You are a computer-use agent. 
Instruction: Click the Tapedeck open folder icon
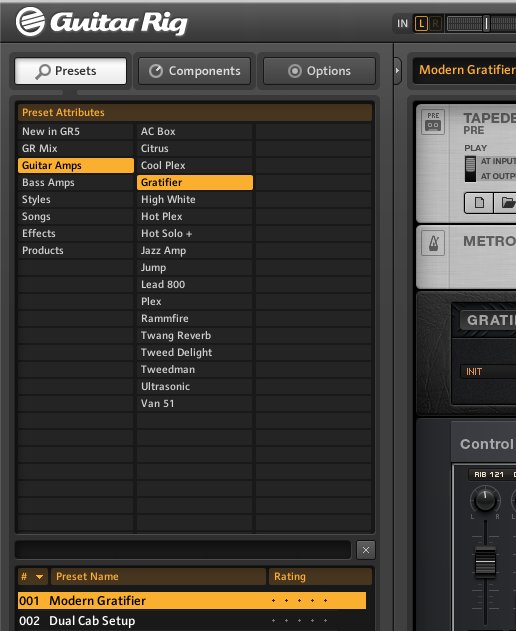pos(507,202)
